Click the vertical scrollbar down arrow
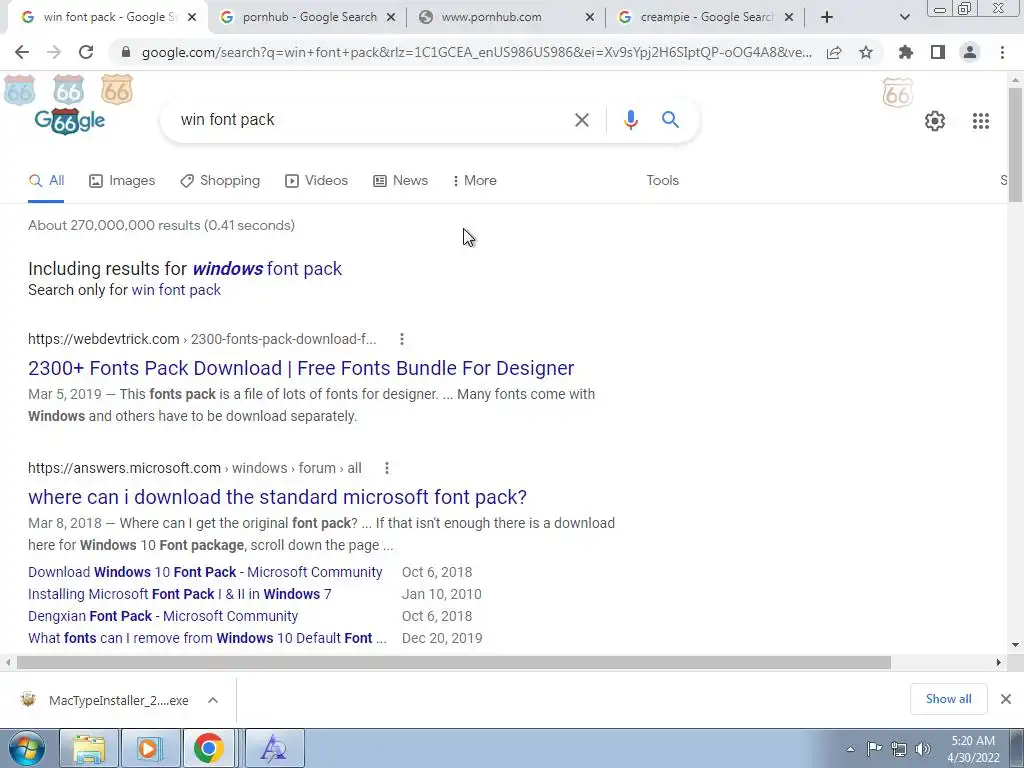Image resolution: width=1024 pixels, height=768 pixels. tap(1016, 645)
